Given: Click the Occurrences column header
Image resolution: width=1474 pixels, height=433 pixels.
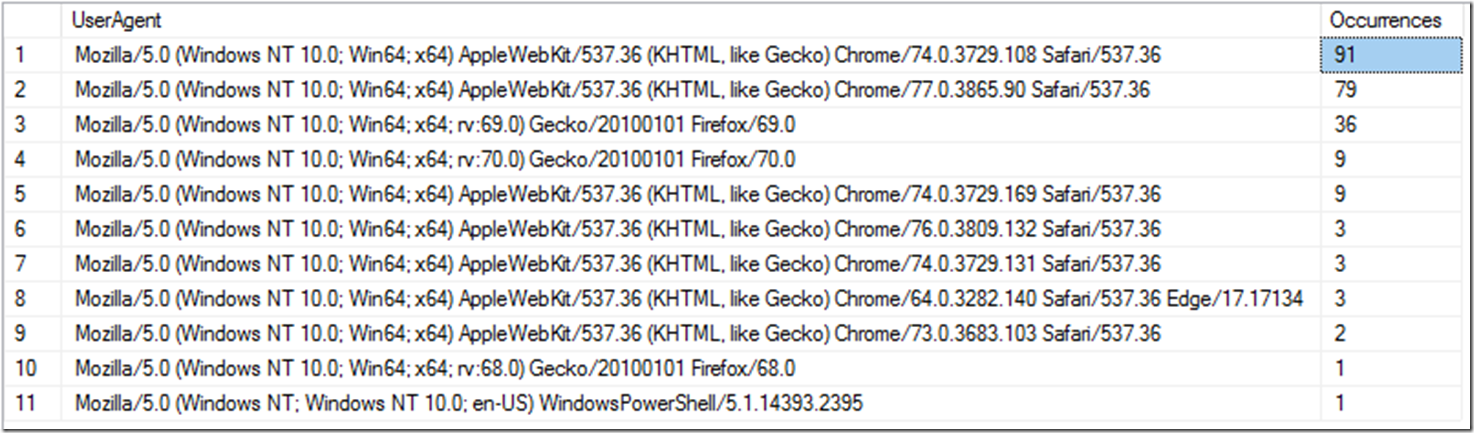Looking at the screenshot, I should click(1385, 20).
